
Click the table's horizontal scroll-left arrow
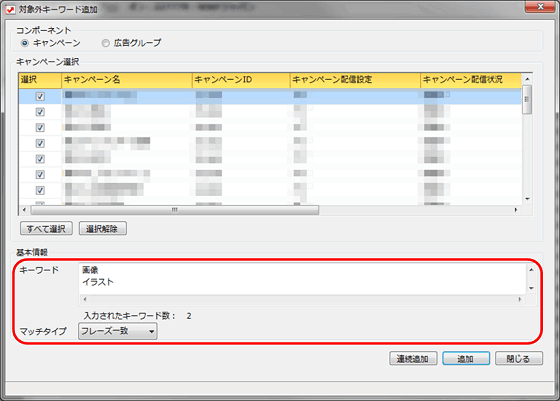(24, 210)
